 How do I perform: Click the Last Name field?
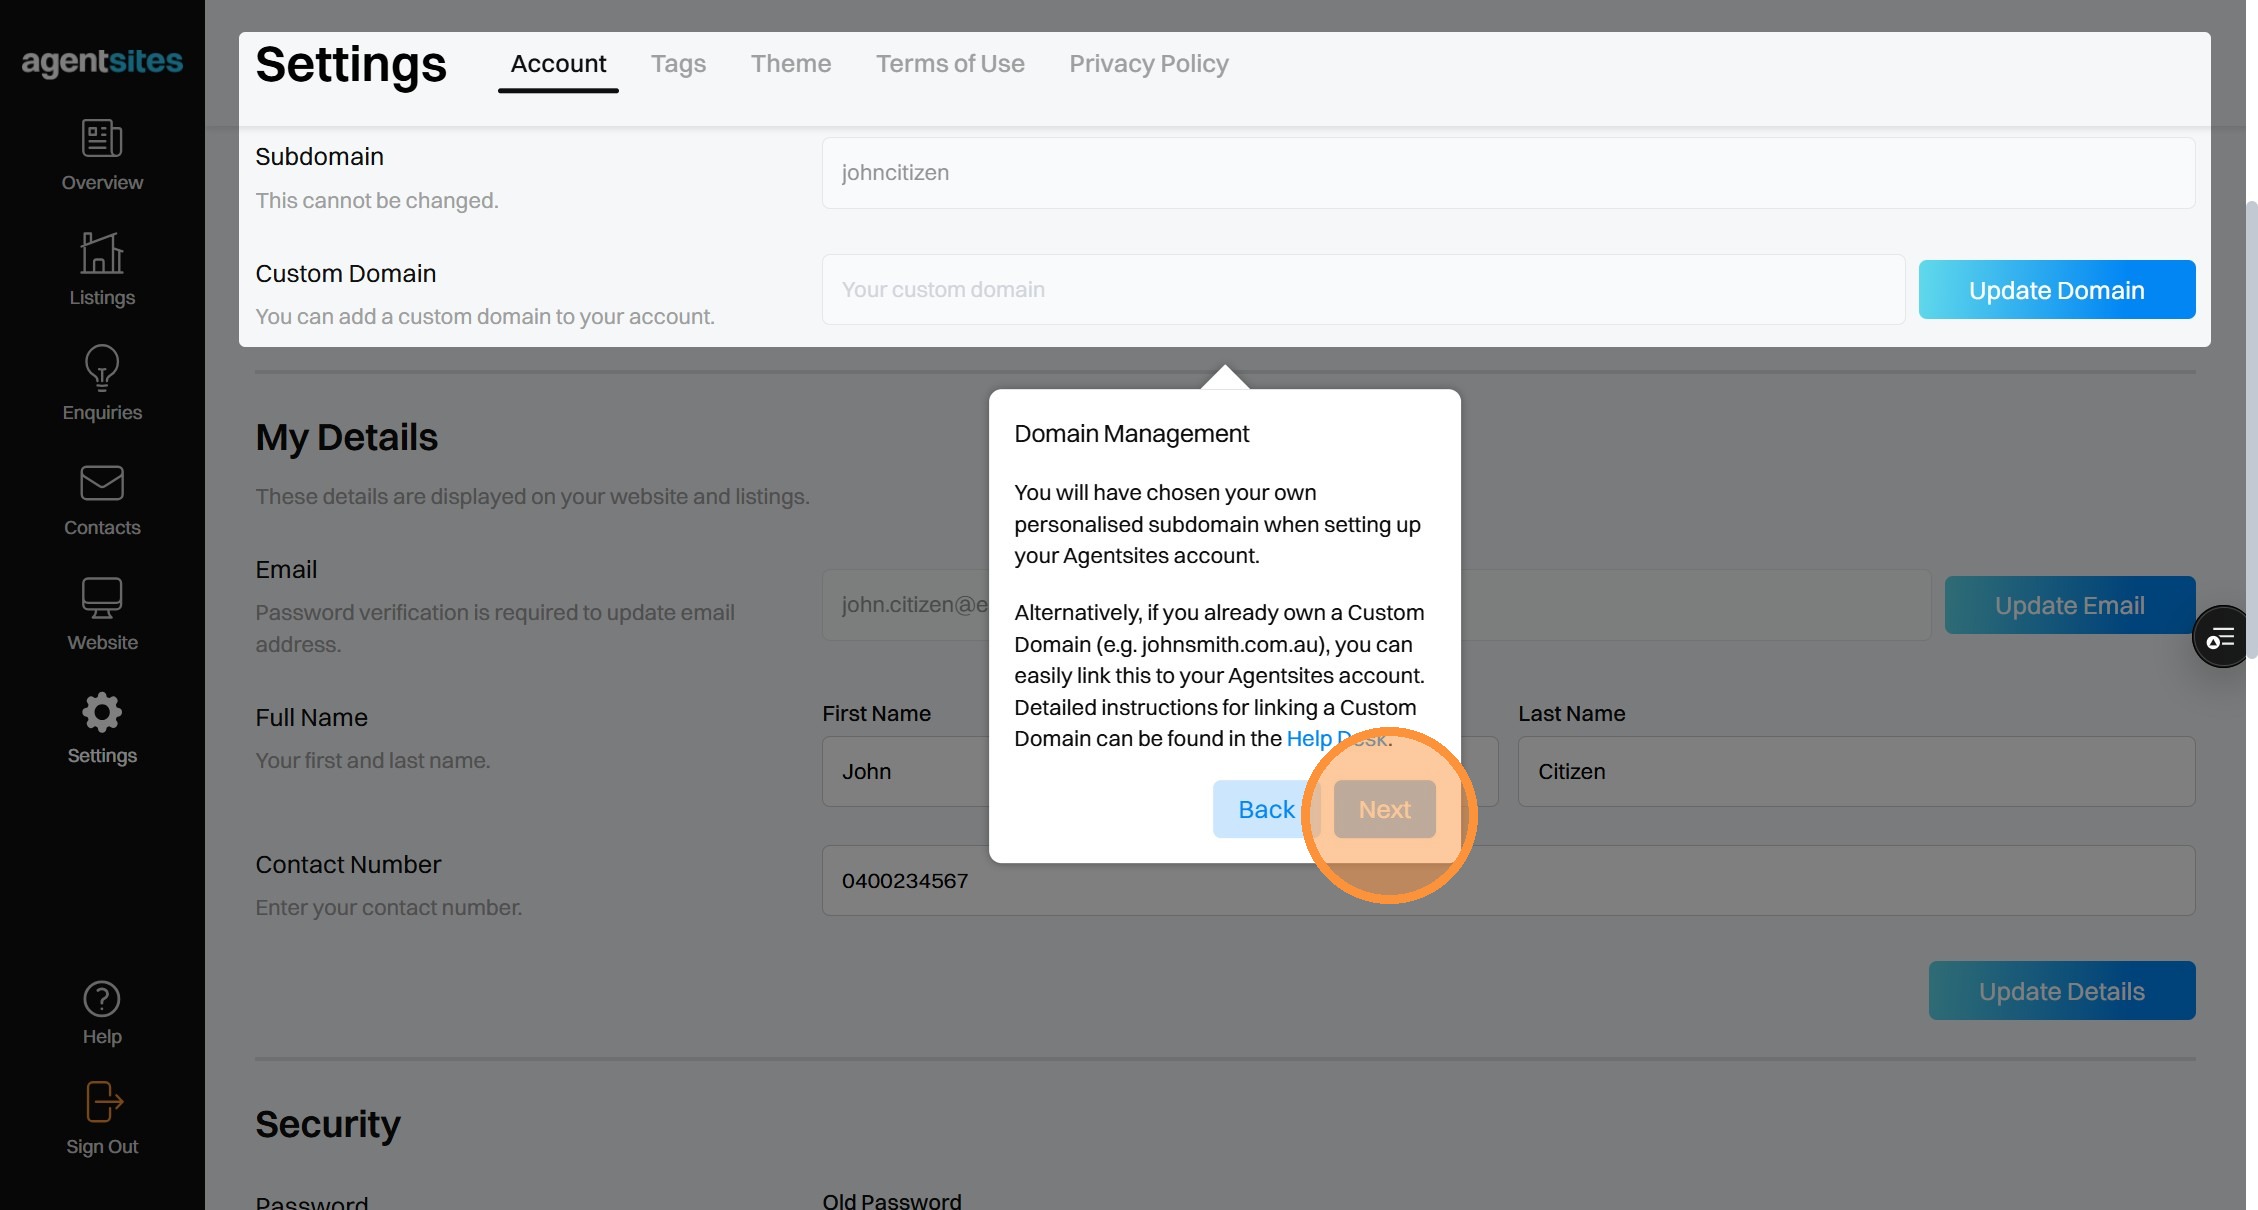(1855, 772)
